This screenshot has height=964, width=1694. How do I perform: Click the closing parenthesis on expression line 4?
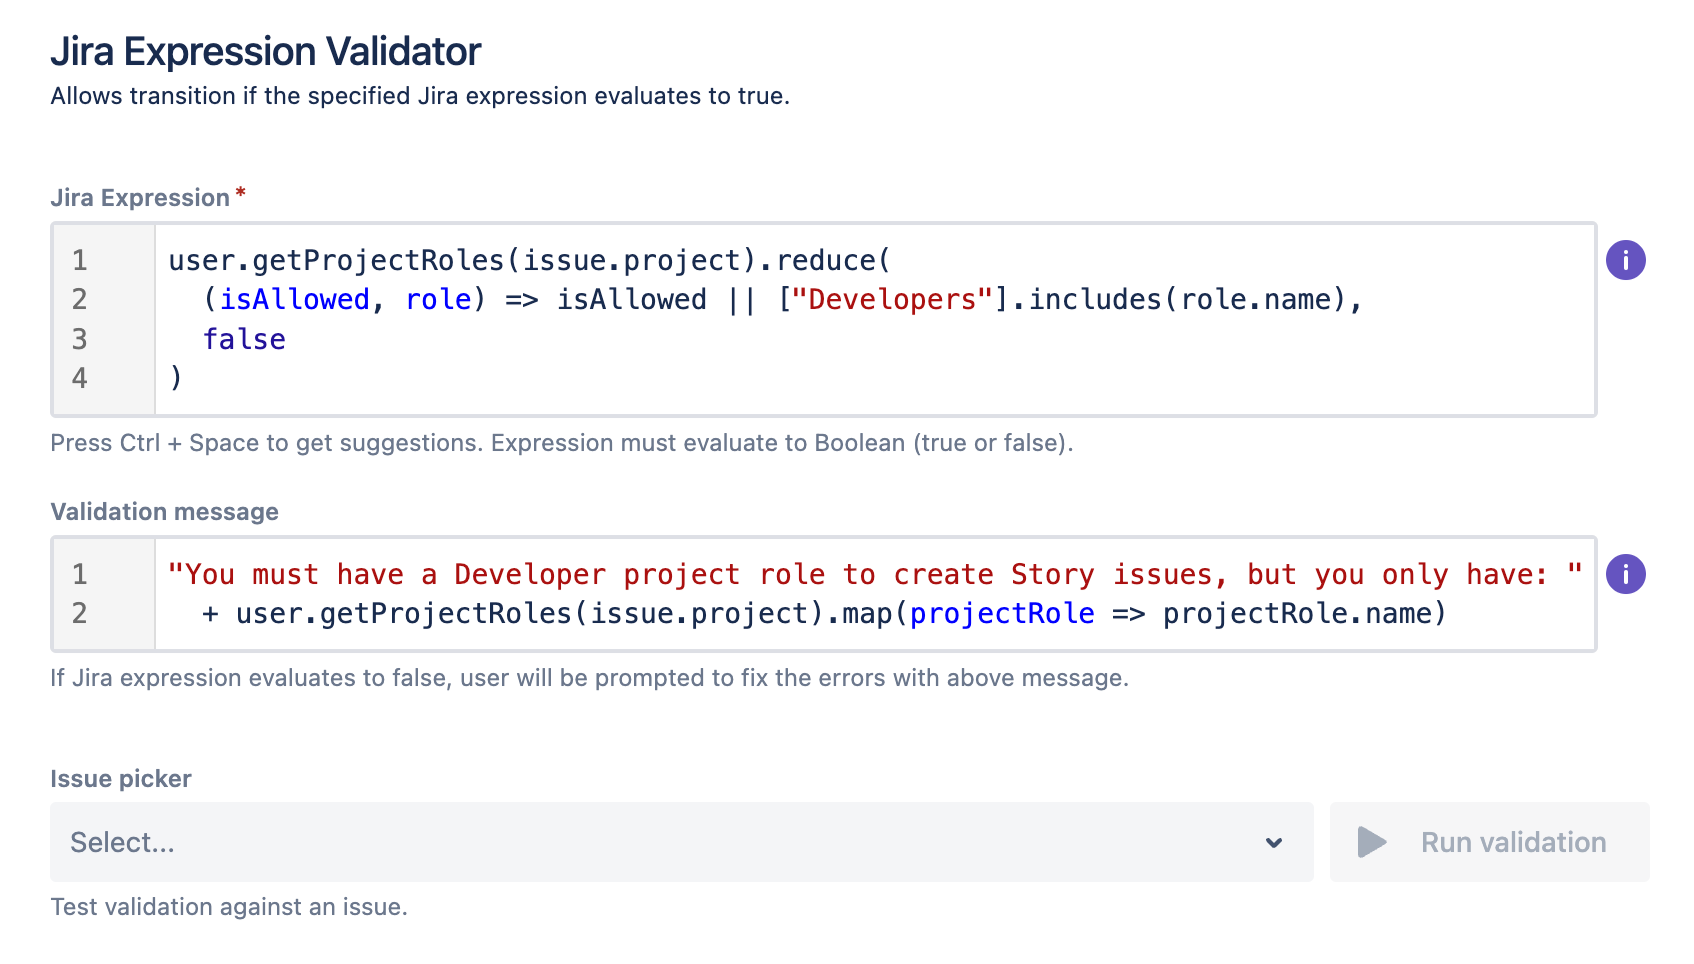click(176, 378)
